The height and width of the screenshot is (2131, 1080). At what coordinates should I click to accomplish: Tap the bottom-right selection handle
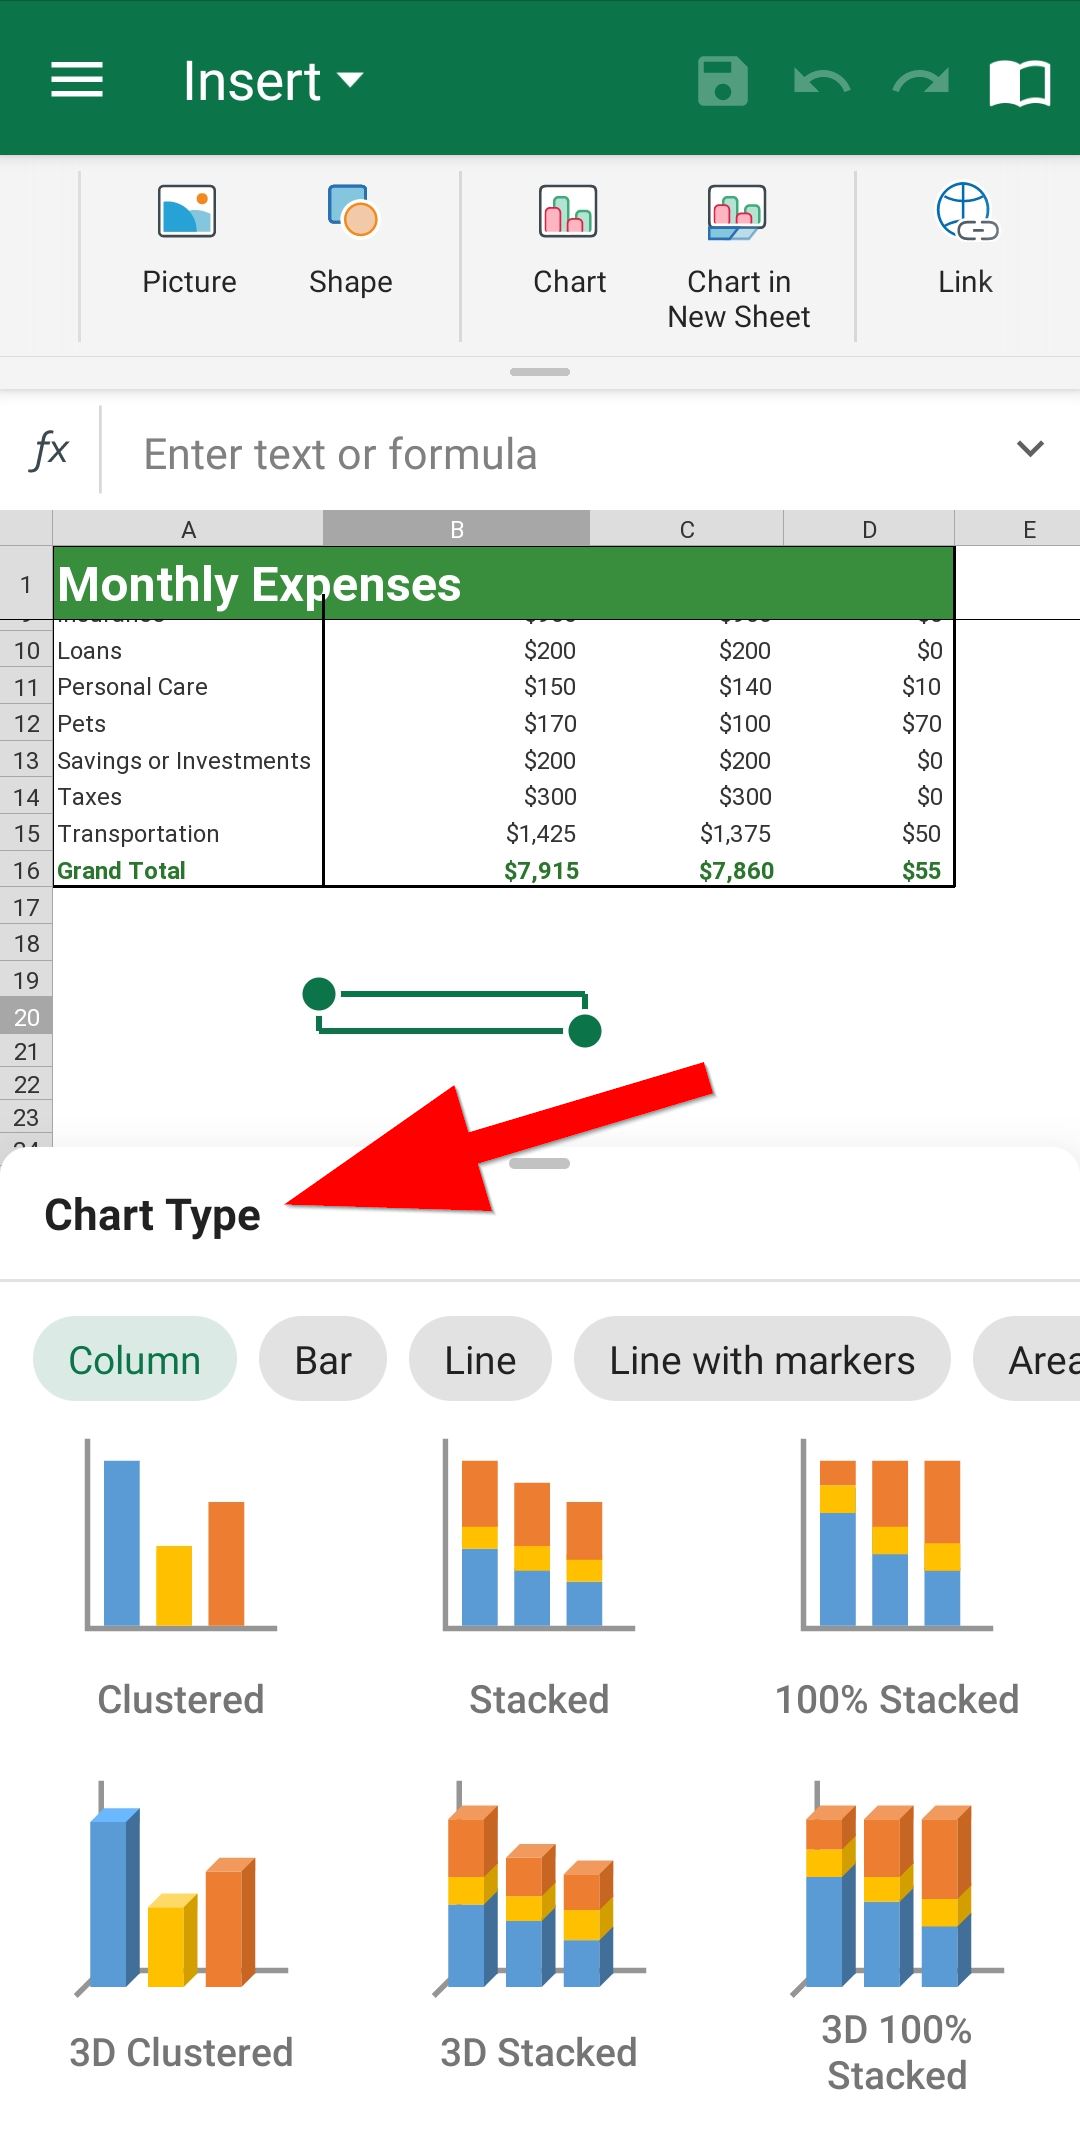pyautogui.click(x=584, y=1030)
